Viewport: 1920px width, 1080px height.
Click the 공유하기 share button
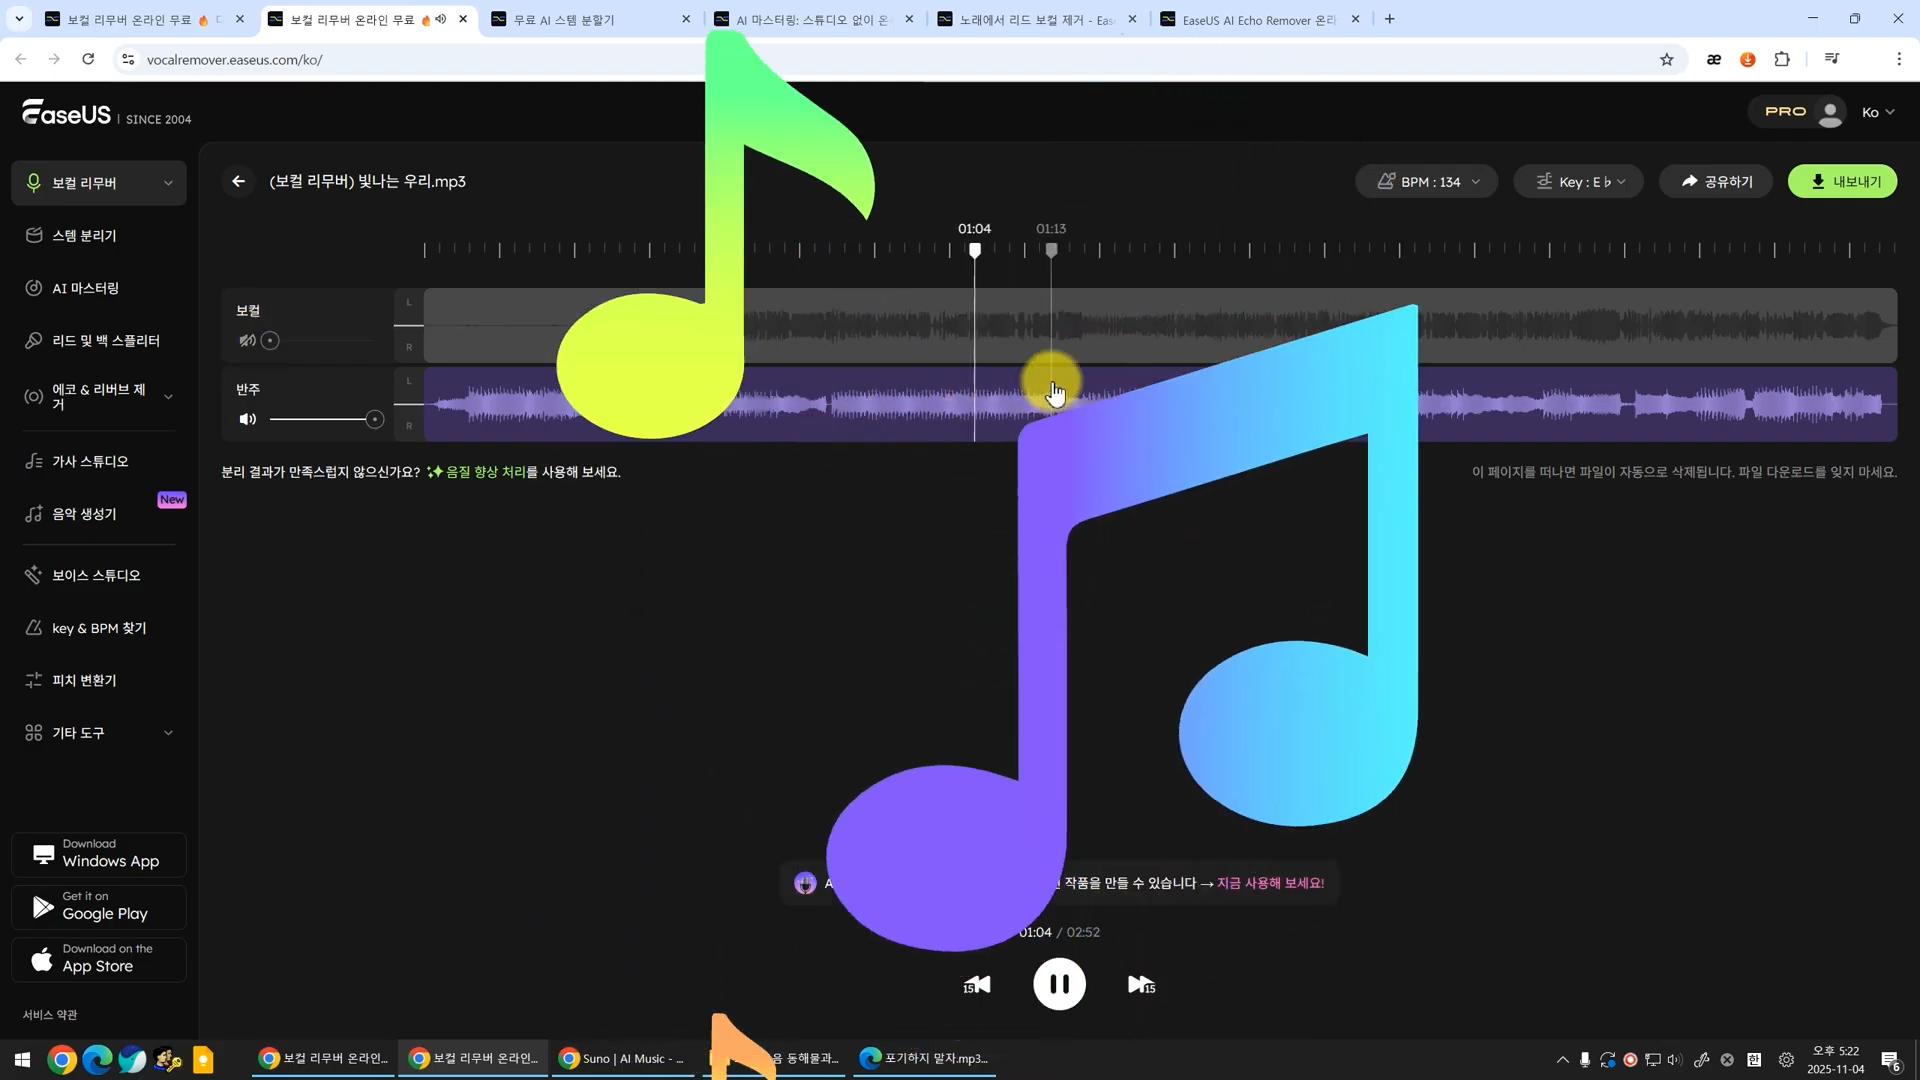[x=1716, y=182]
